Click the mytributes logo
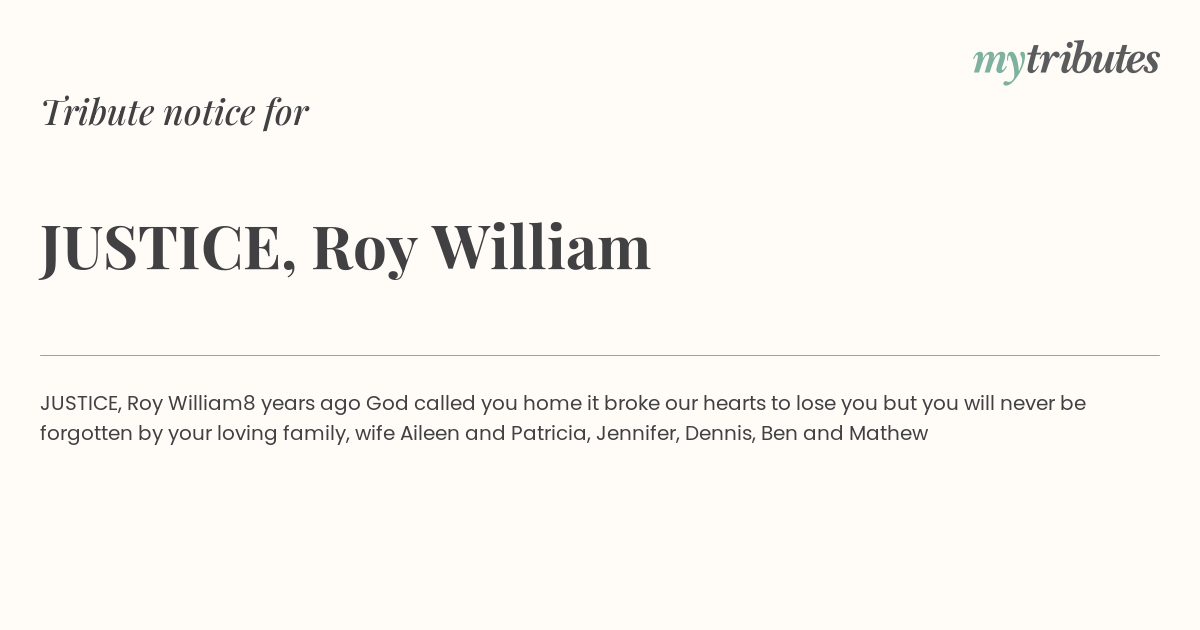 pos(1066,61)
